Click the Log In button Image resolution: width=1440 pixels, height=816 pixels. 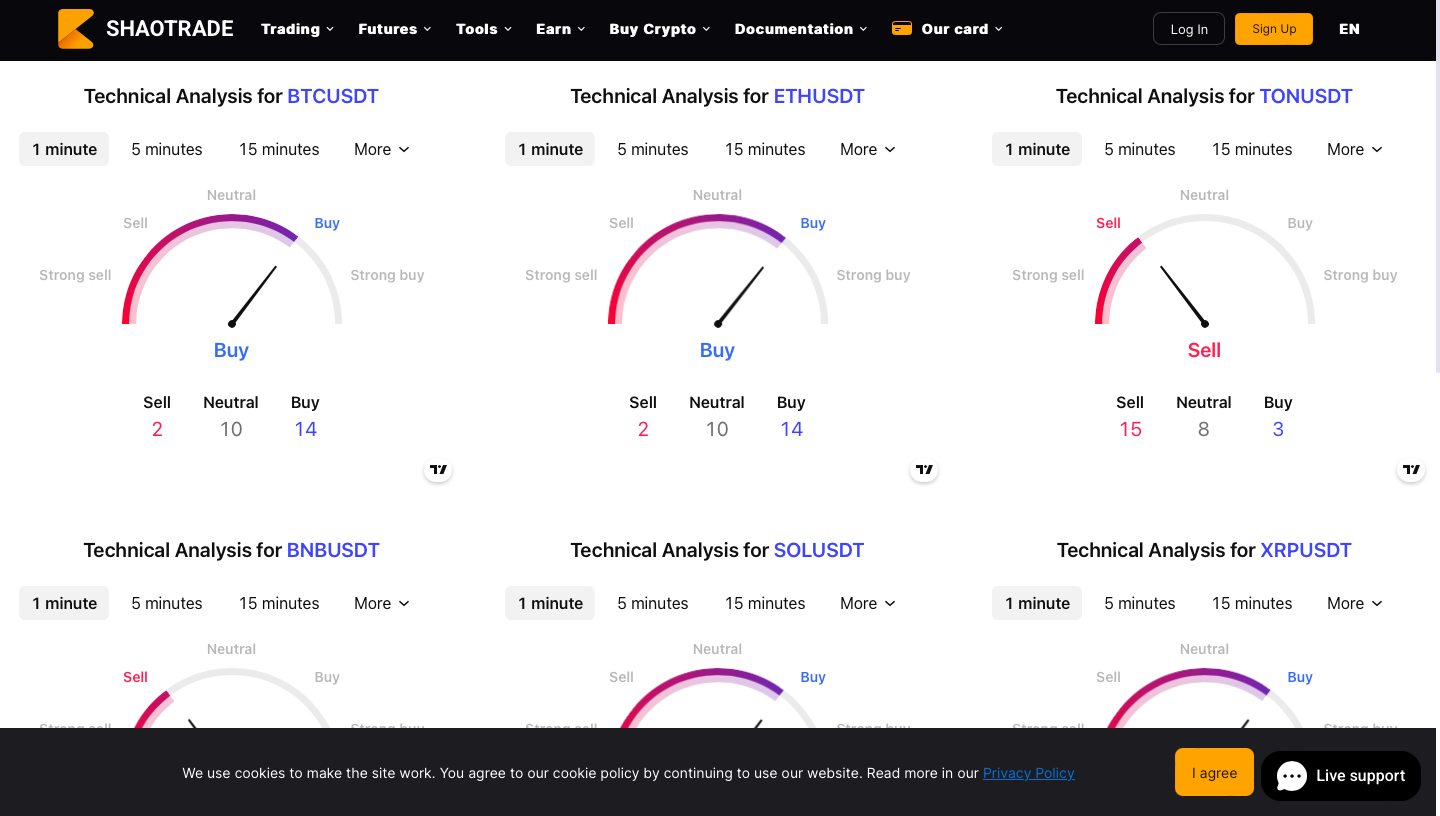coord(1189,29)
